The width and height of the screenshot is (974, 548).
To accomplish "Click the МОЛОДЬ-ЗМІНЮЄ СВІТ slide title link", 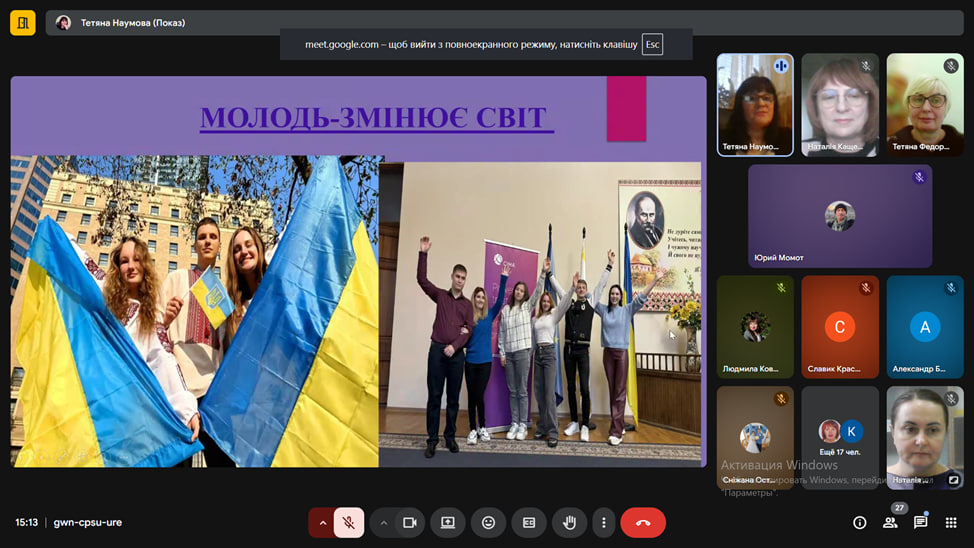I will point(376,117).
